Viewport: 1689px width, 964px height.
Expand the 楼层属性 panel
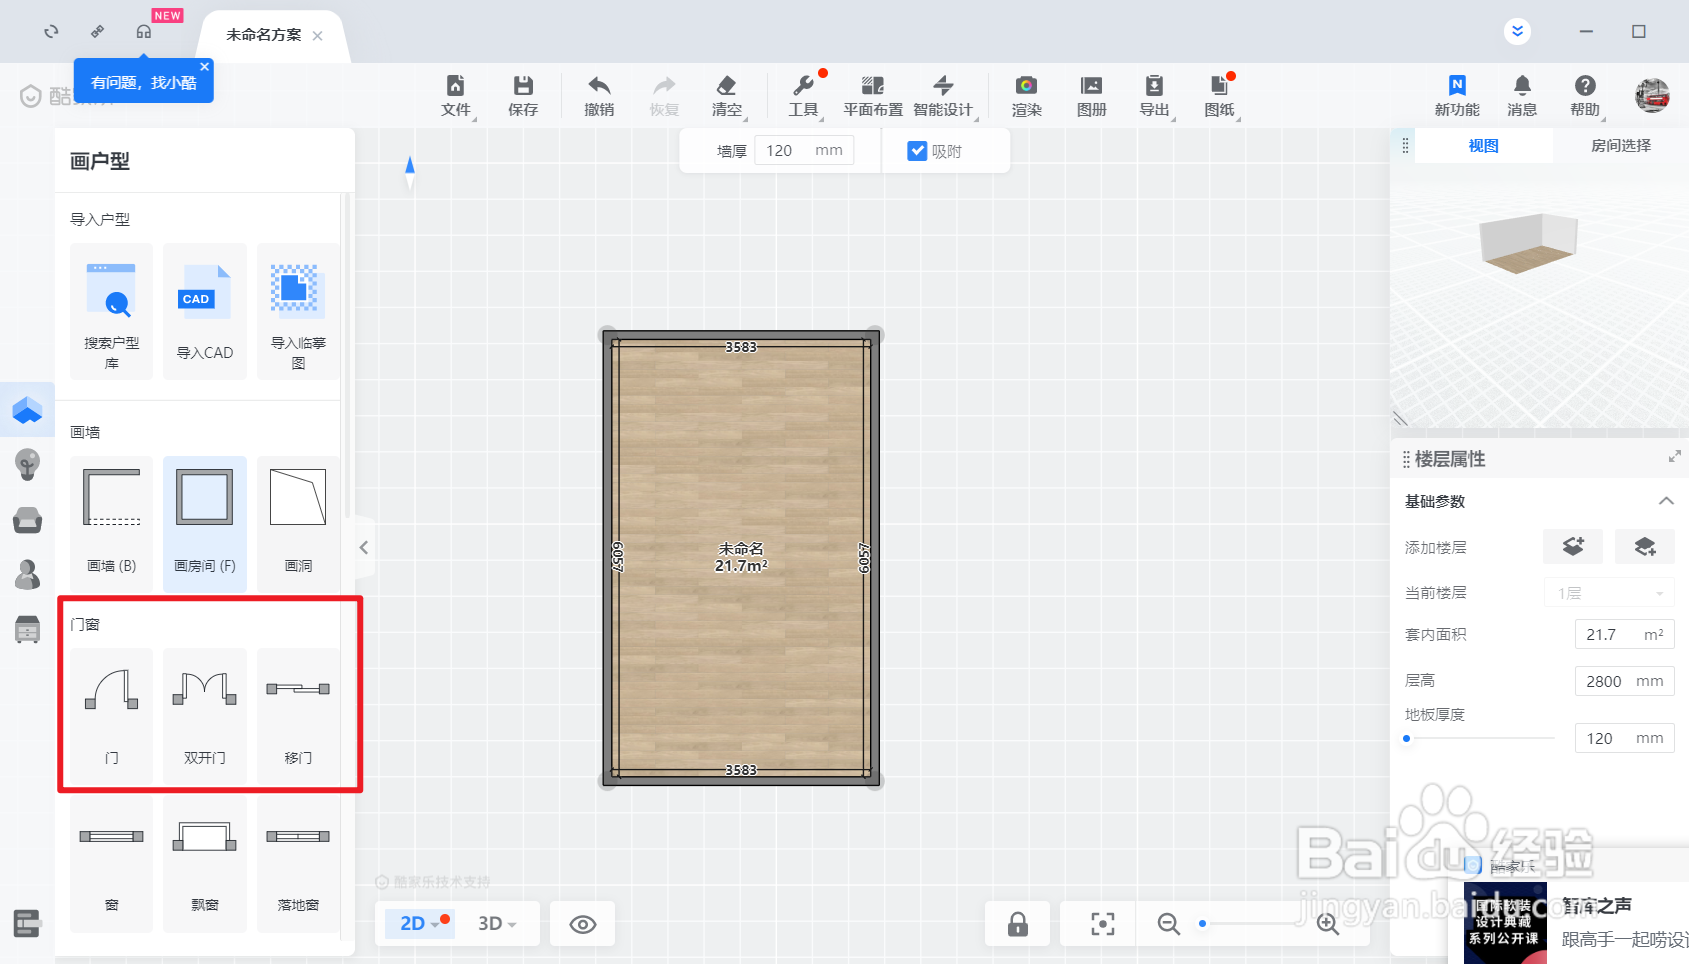1674,457
